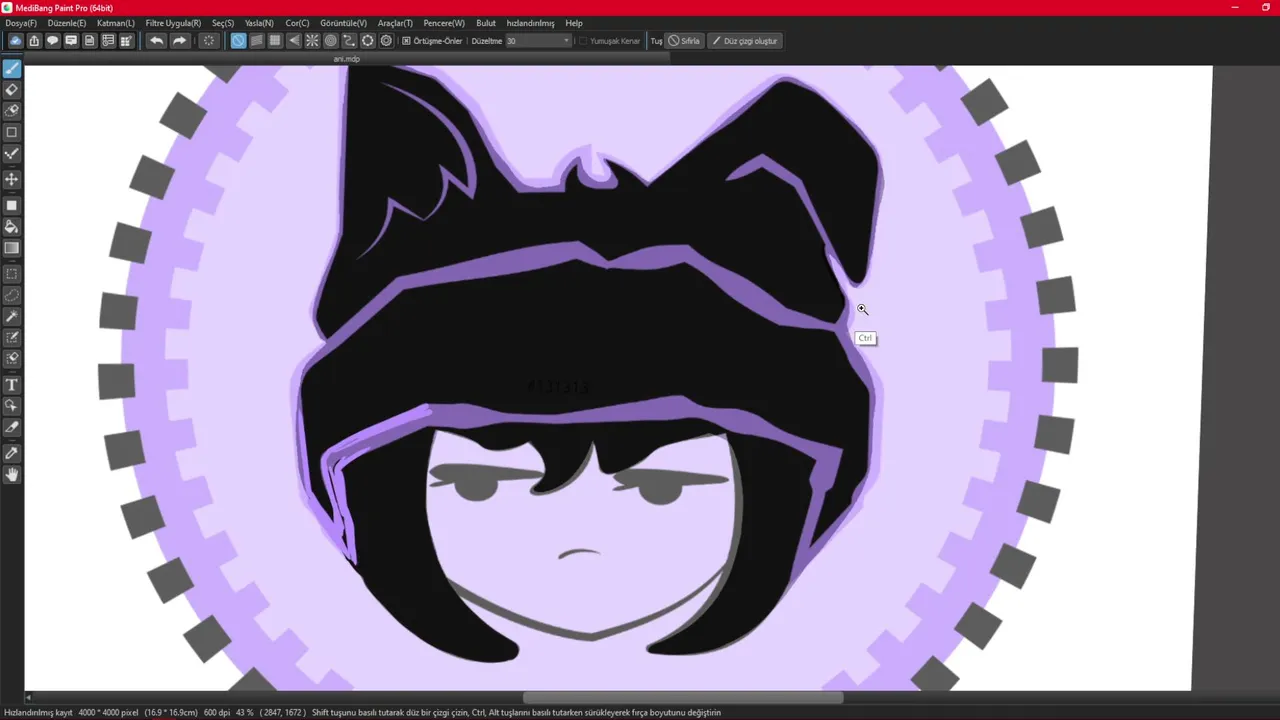Screen dimensions: 1280x720
Task: Select the Operation tool below Text
Action: [12, 405]
